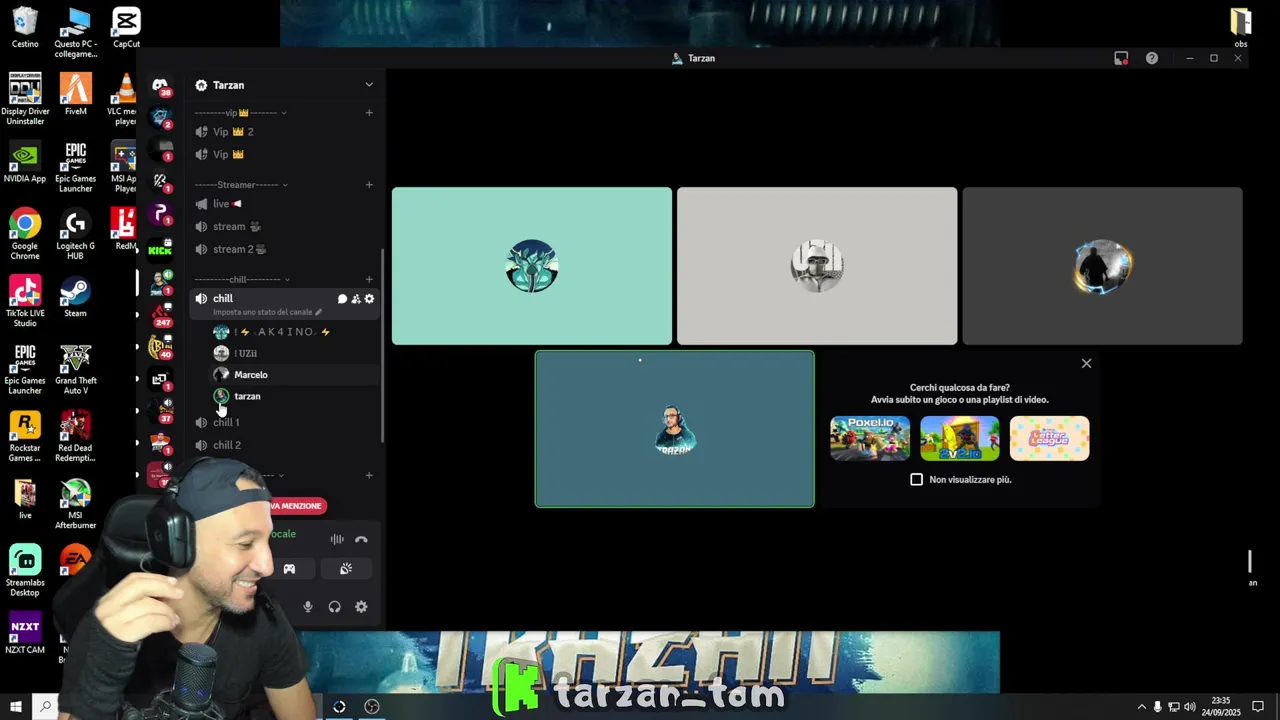Open NVIDIA App desktop icon

25,163
